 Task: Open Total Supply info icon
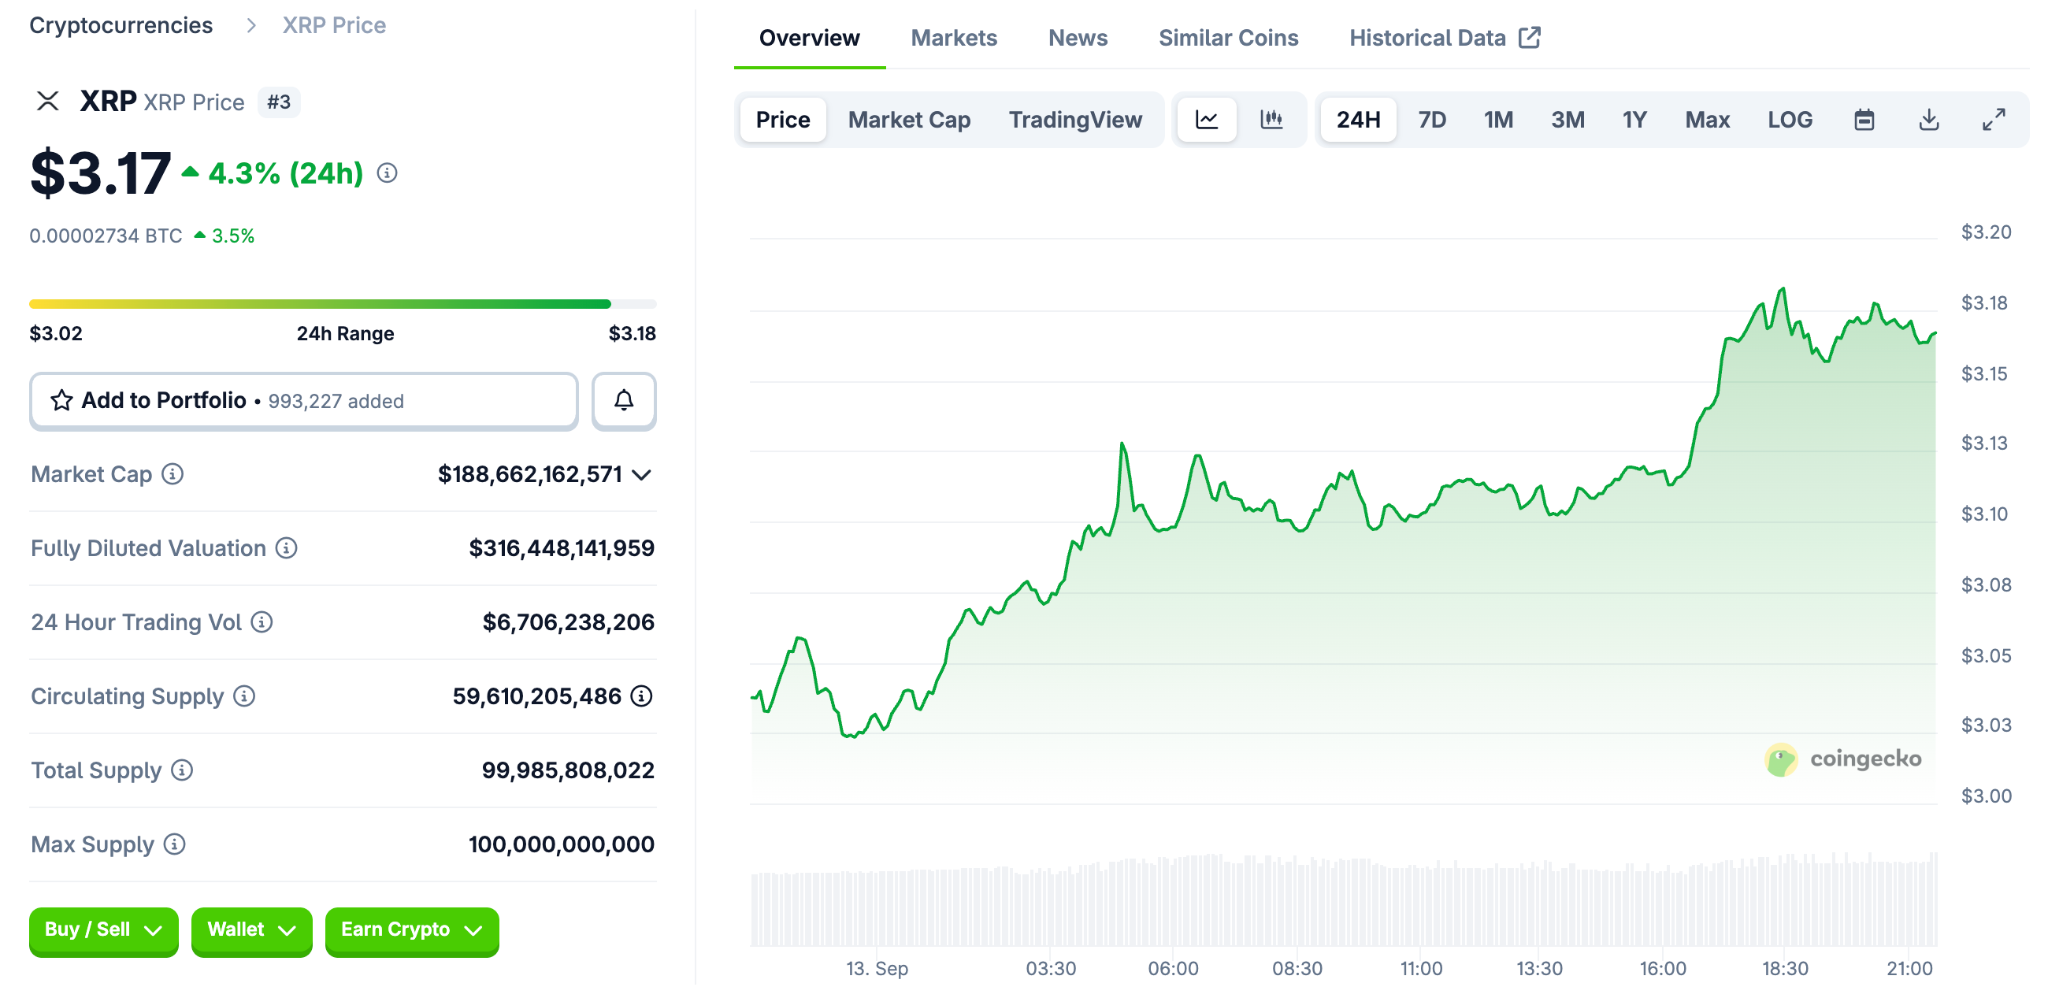(x=182, y=770)
